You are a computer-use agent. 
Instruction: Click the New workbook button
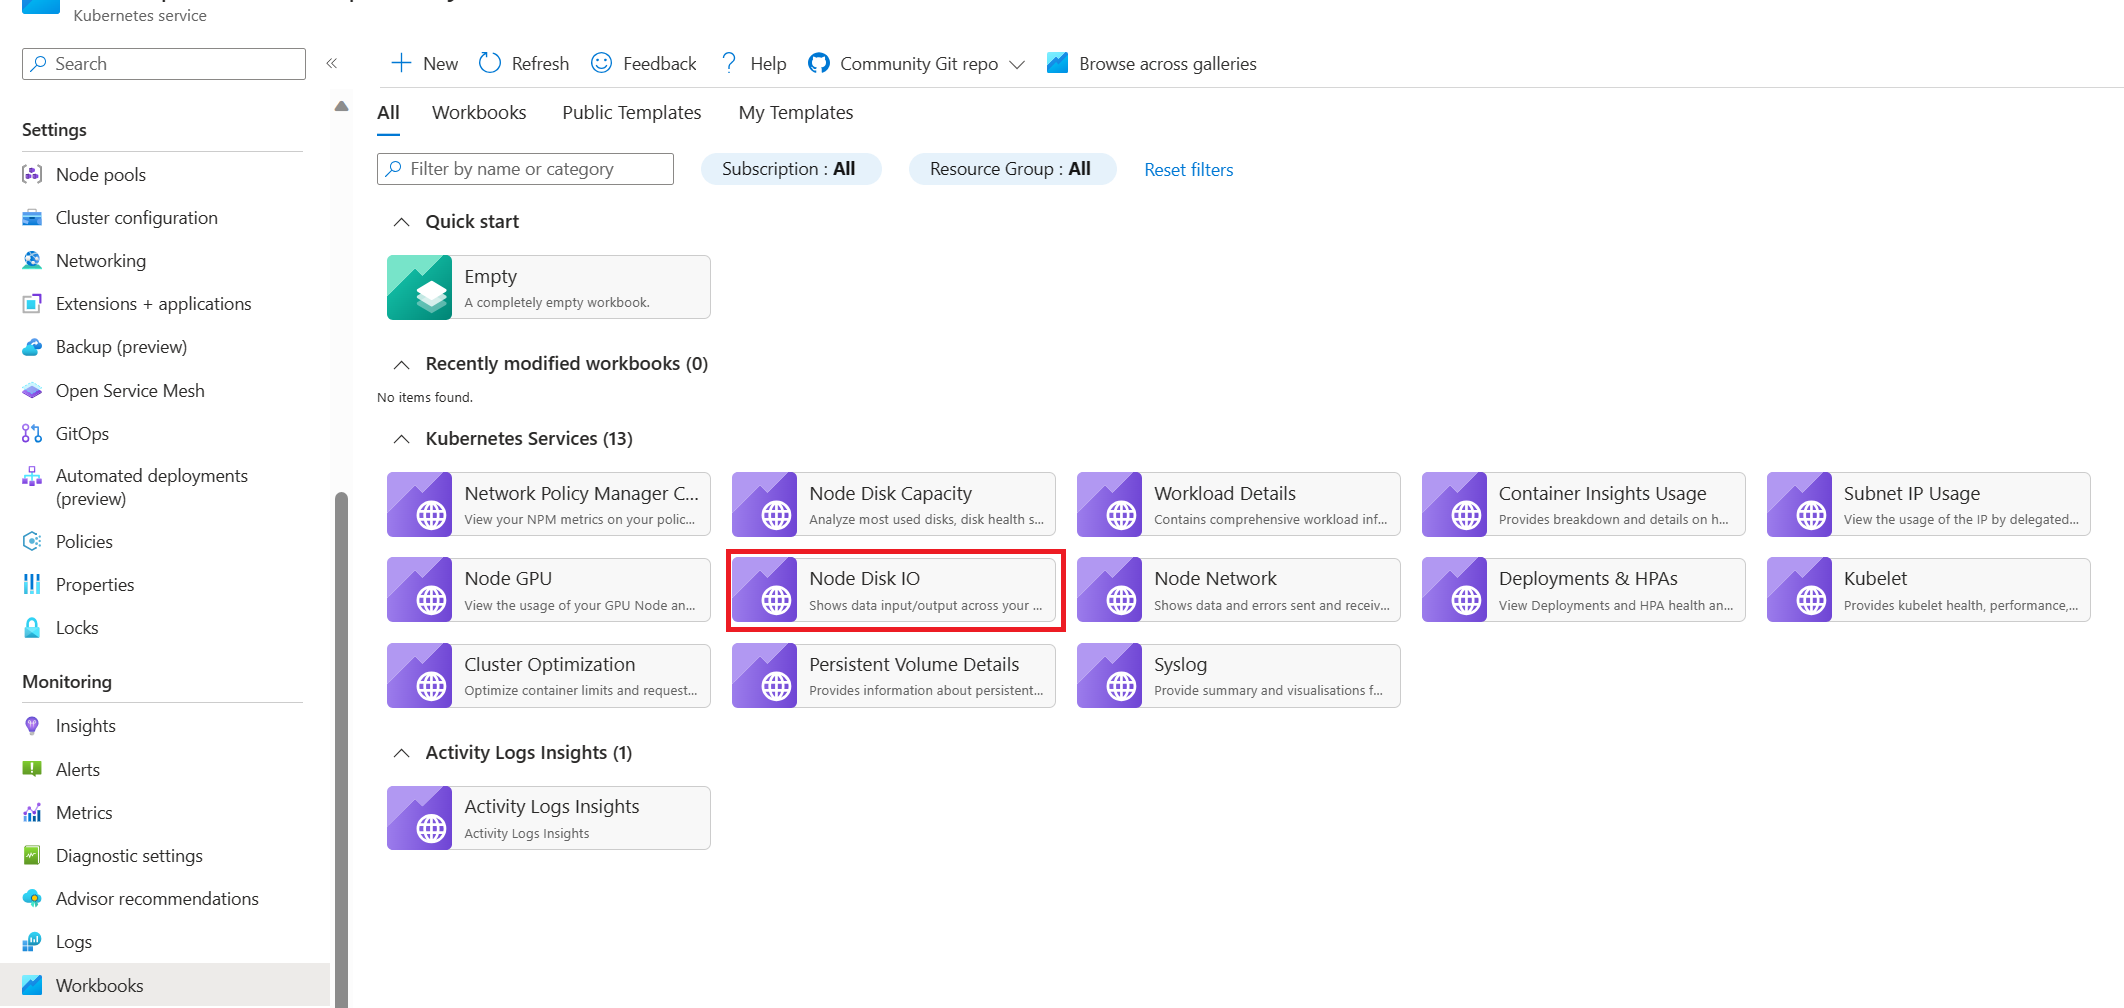[x=424, y=63]
